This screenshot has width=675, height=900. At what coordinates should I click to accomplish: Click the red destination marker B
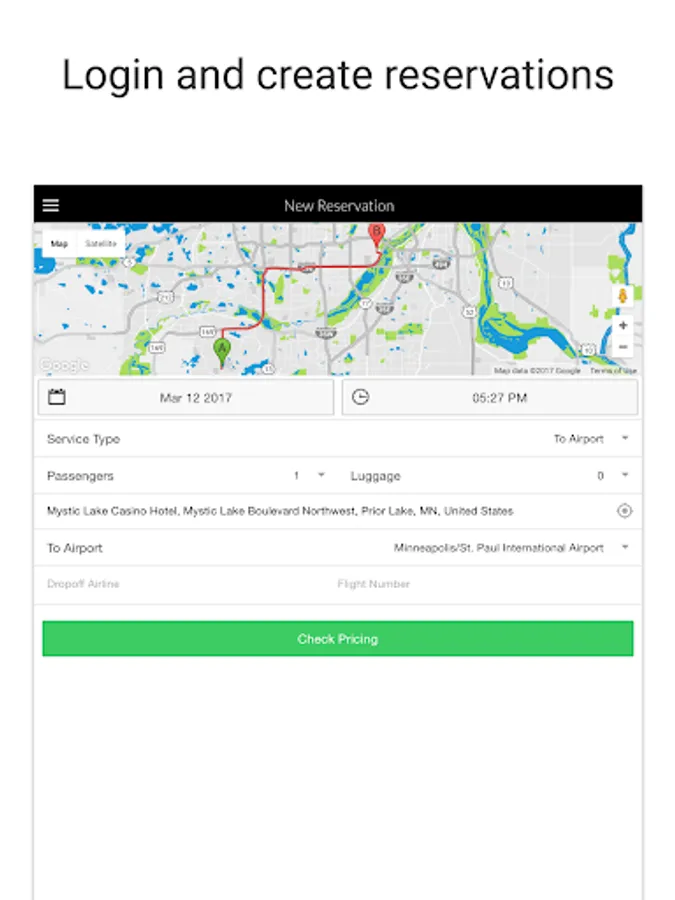pos(377,236)
